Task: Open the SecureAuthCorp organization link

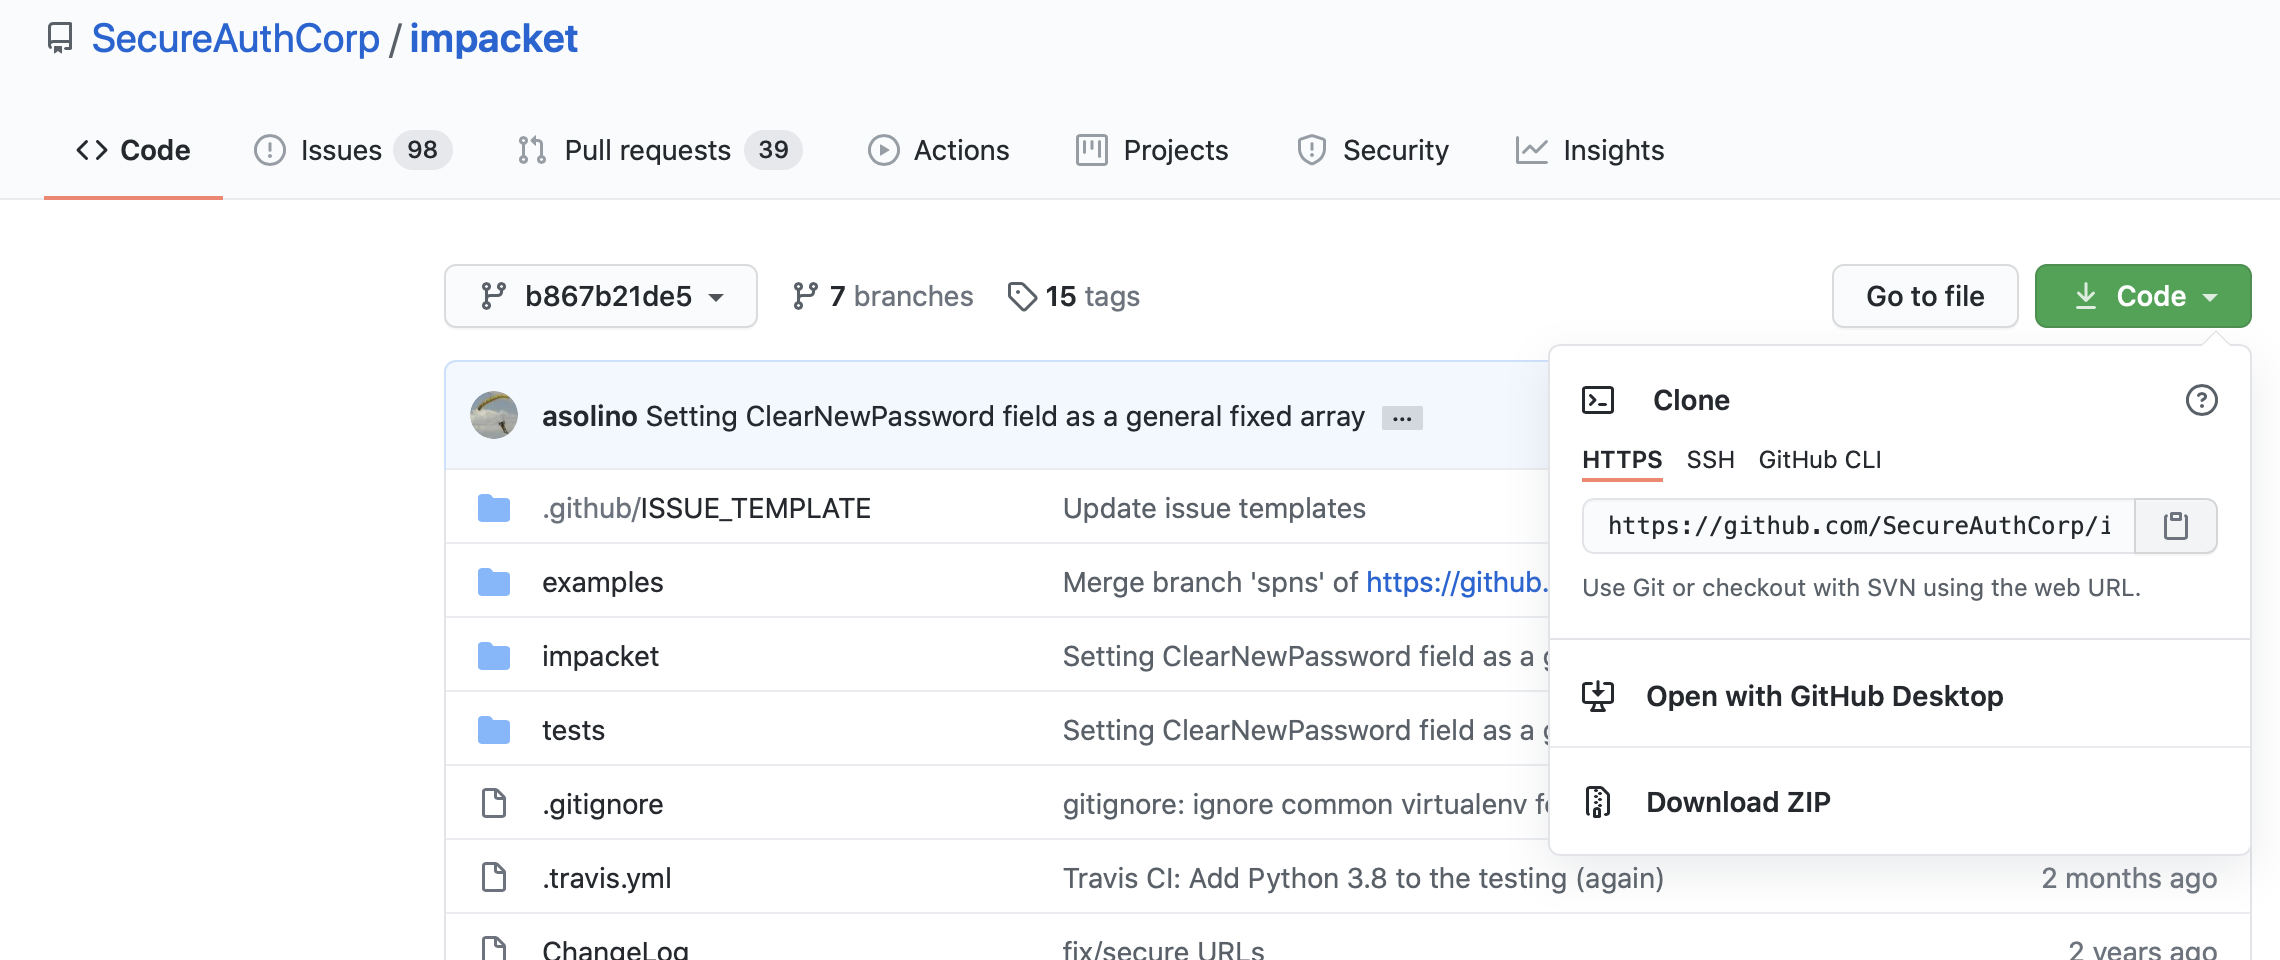Action: click(x=235, y=39)
